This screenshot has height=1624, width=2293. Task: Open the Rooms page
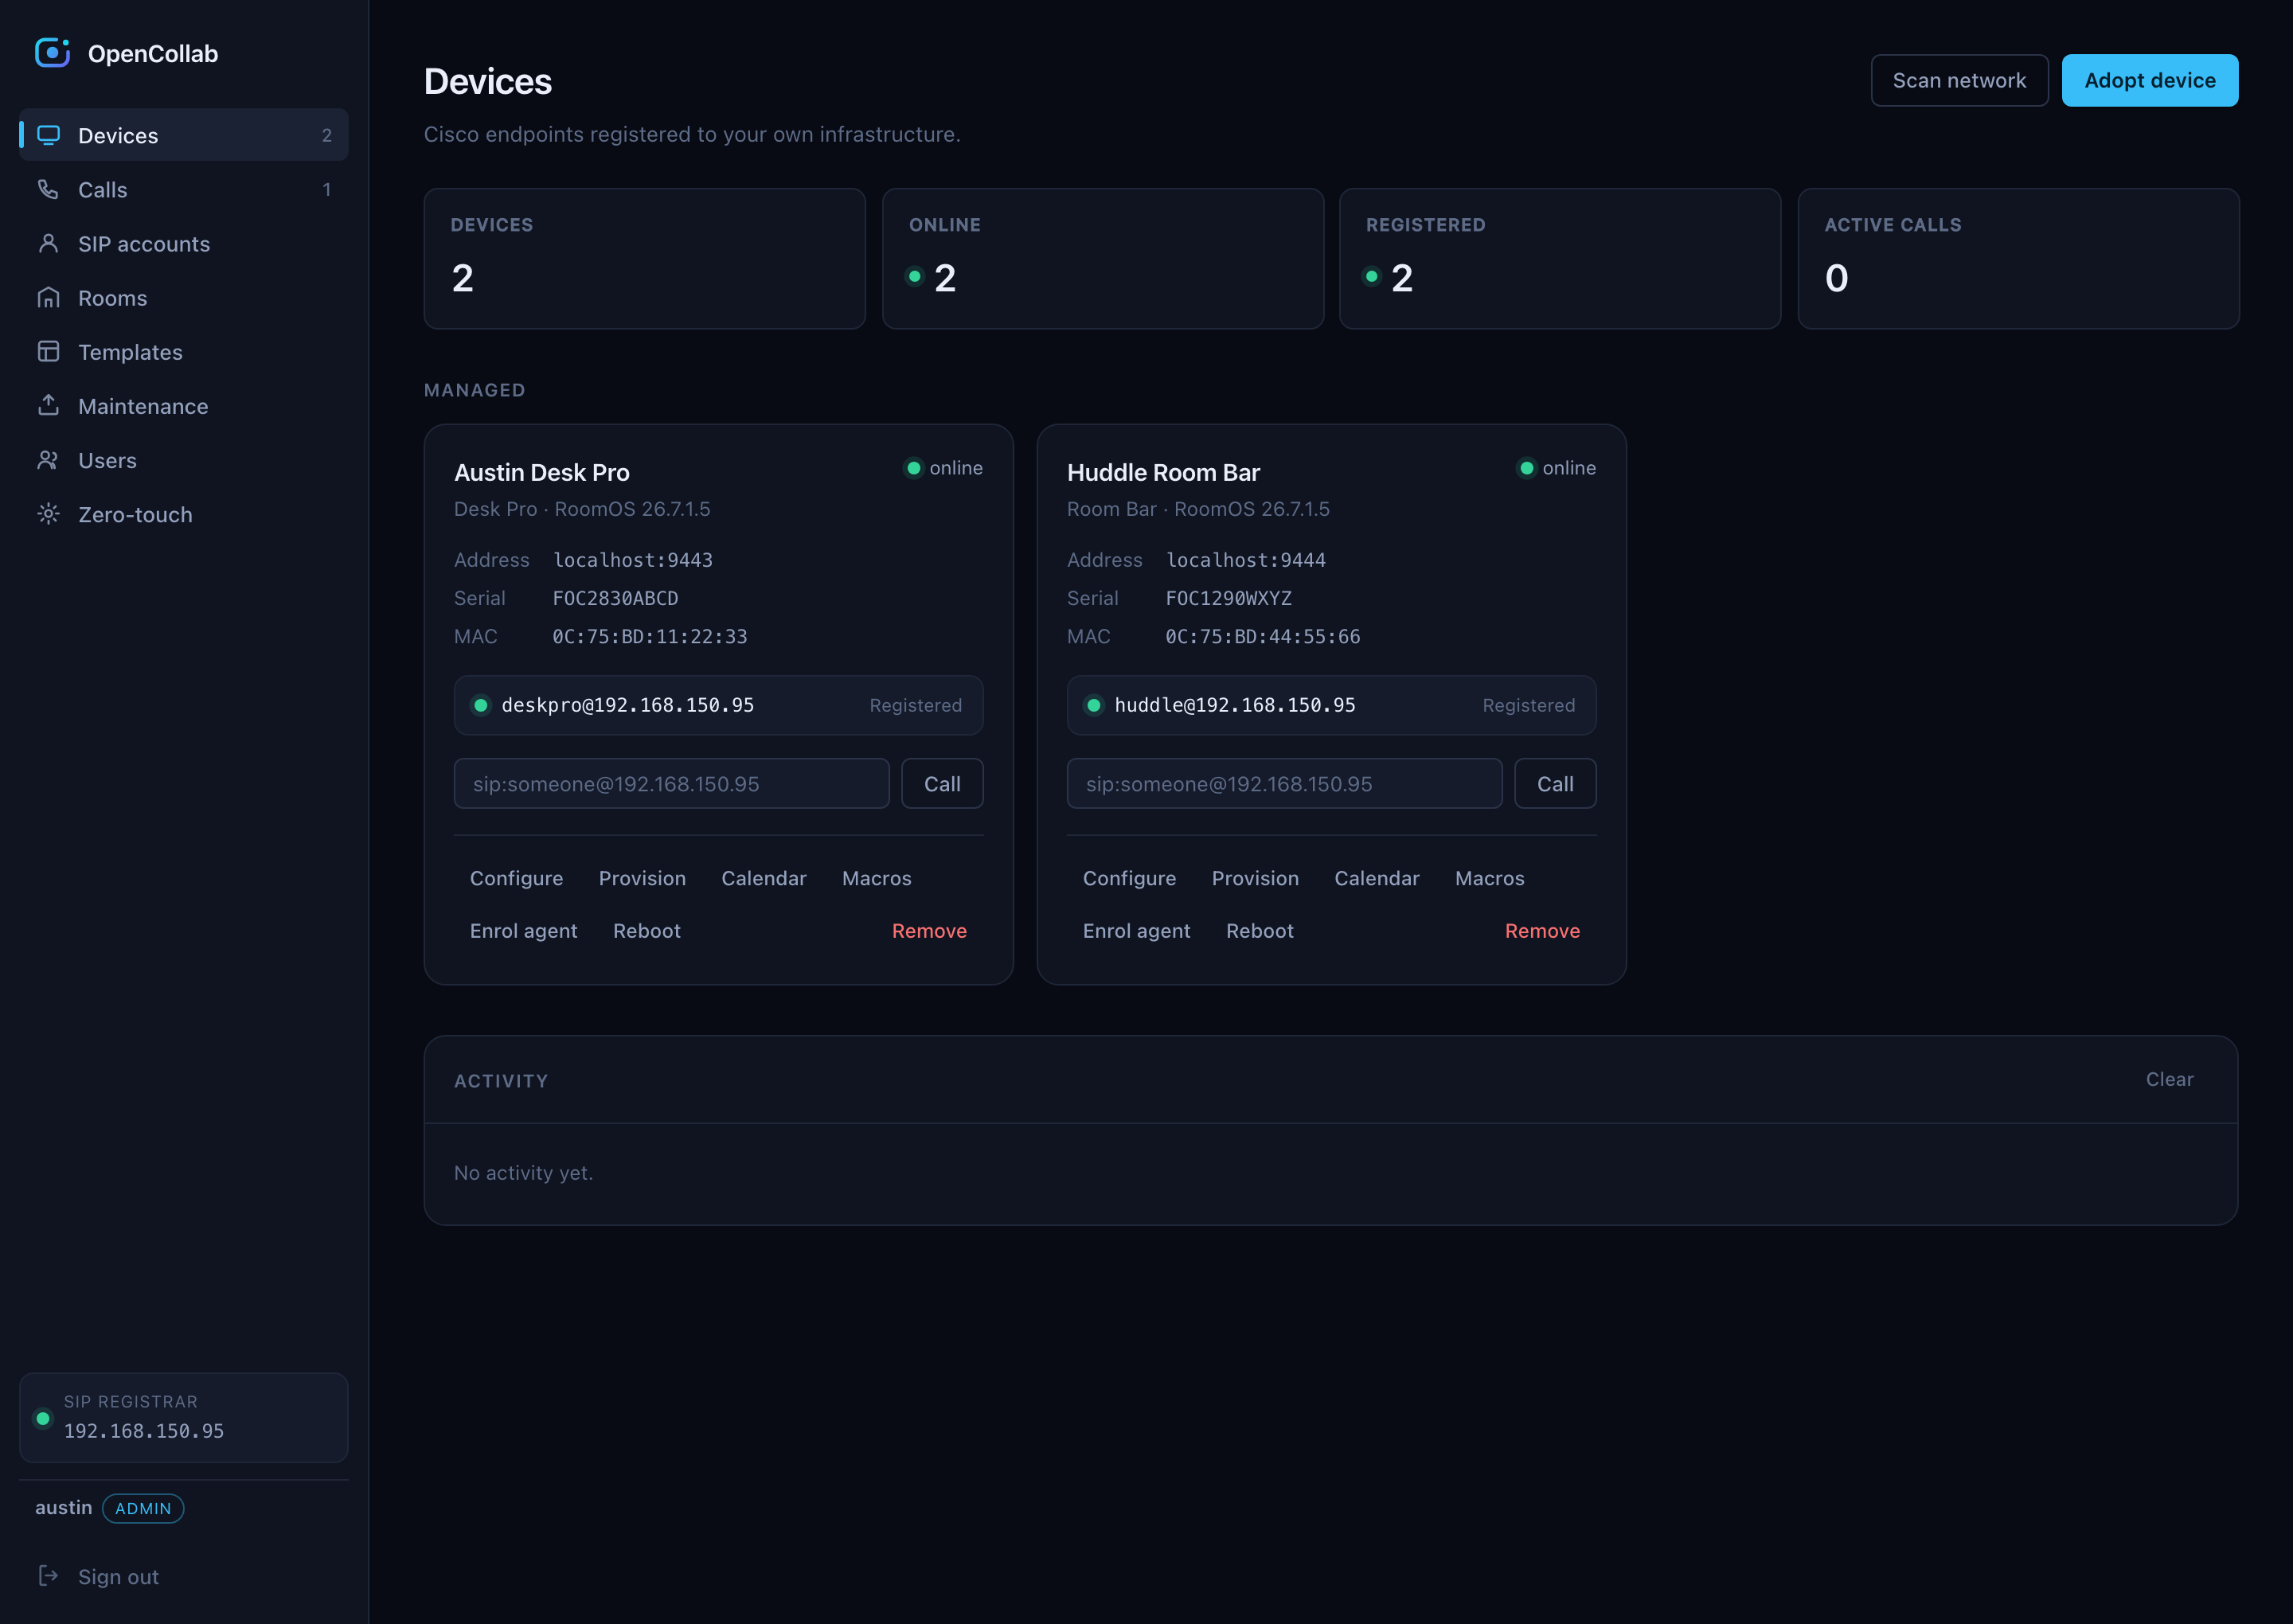coord(184,297)
